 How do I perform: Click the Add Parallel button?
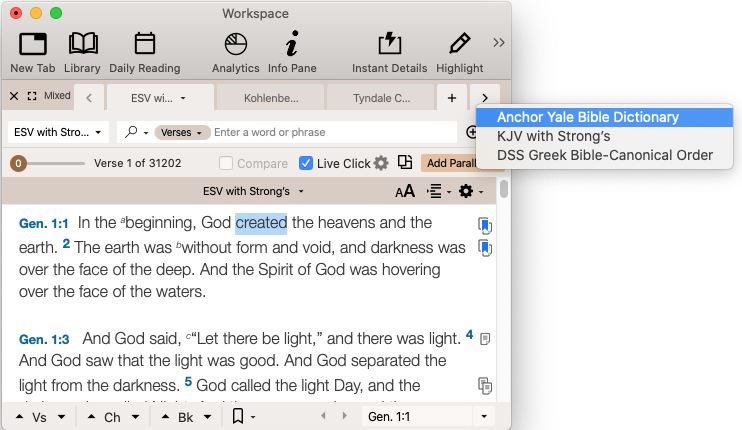tap(450, 163)
